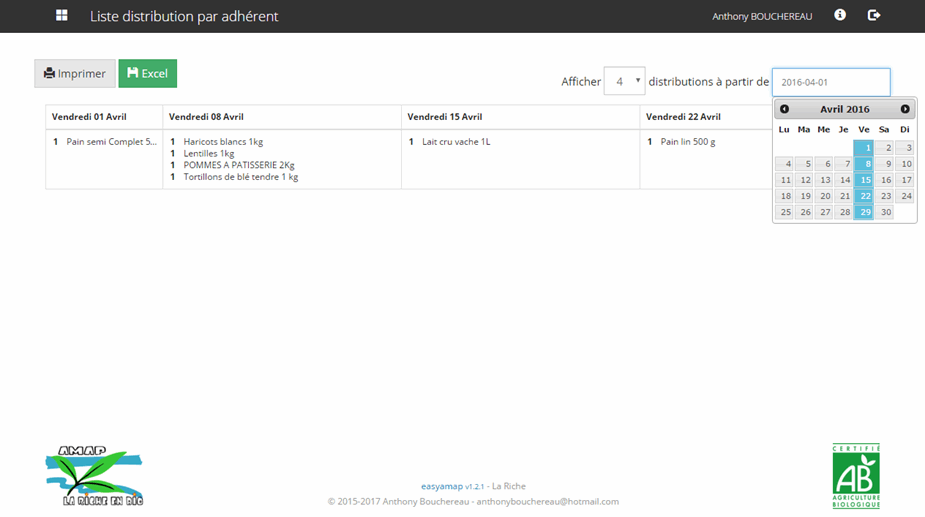925x517 pixels.
Task: Go to next month in calendar
Action: point(905,109)
